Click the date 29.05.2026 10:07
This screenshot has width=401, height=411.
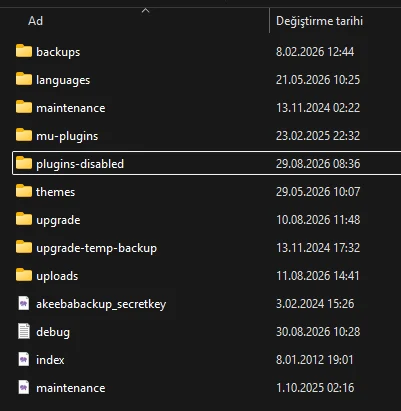click(318, 191)
